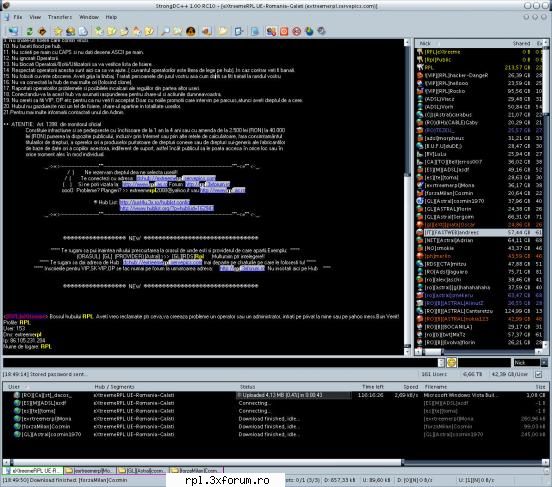552x487 pixels.
Task: Open ADL Search toolbar icon
Action: pyautogui.click(x=178, y=31)
